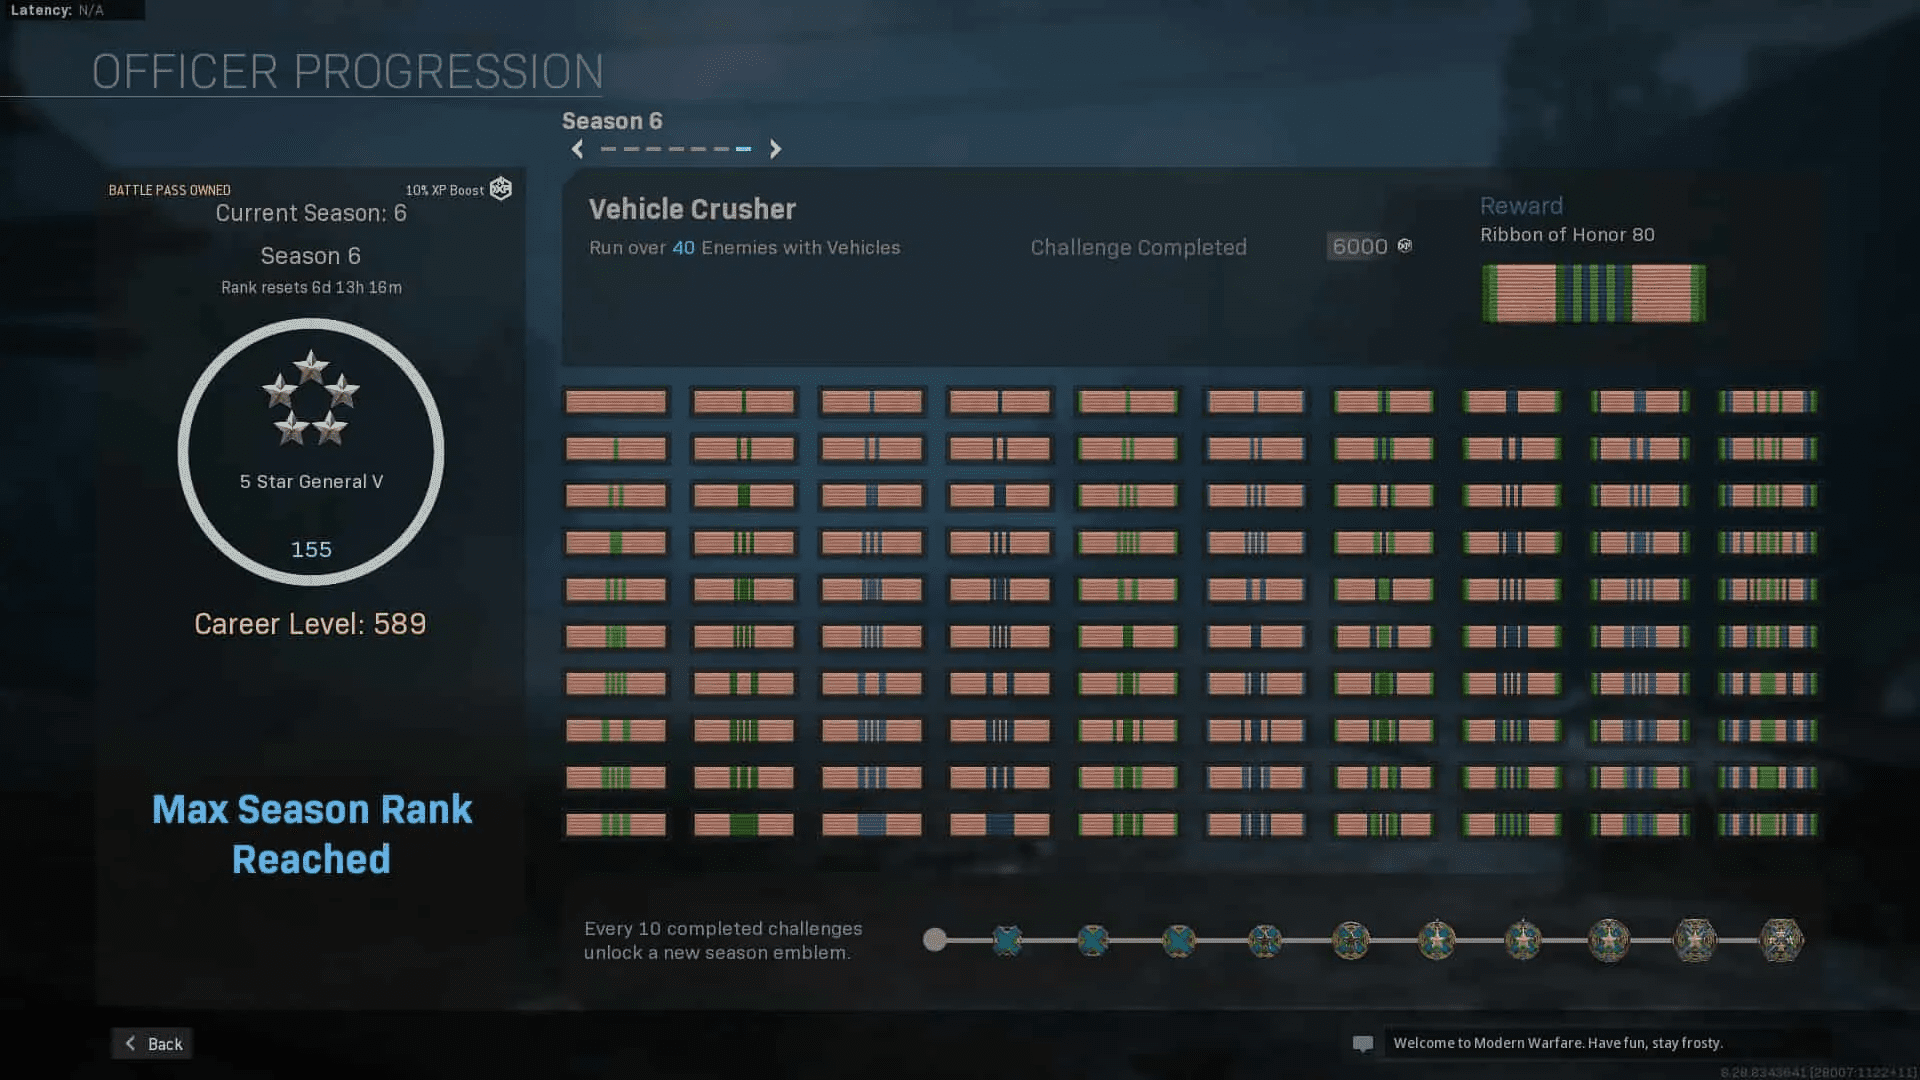Click the COD Points icon beside 6000
1920x1080 pixels.
(x=1404, y=246)
